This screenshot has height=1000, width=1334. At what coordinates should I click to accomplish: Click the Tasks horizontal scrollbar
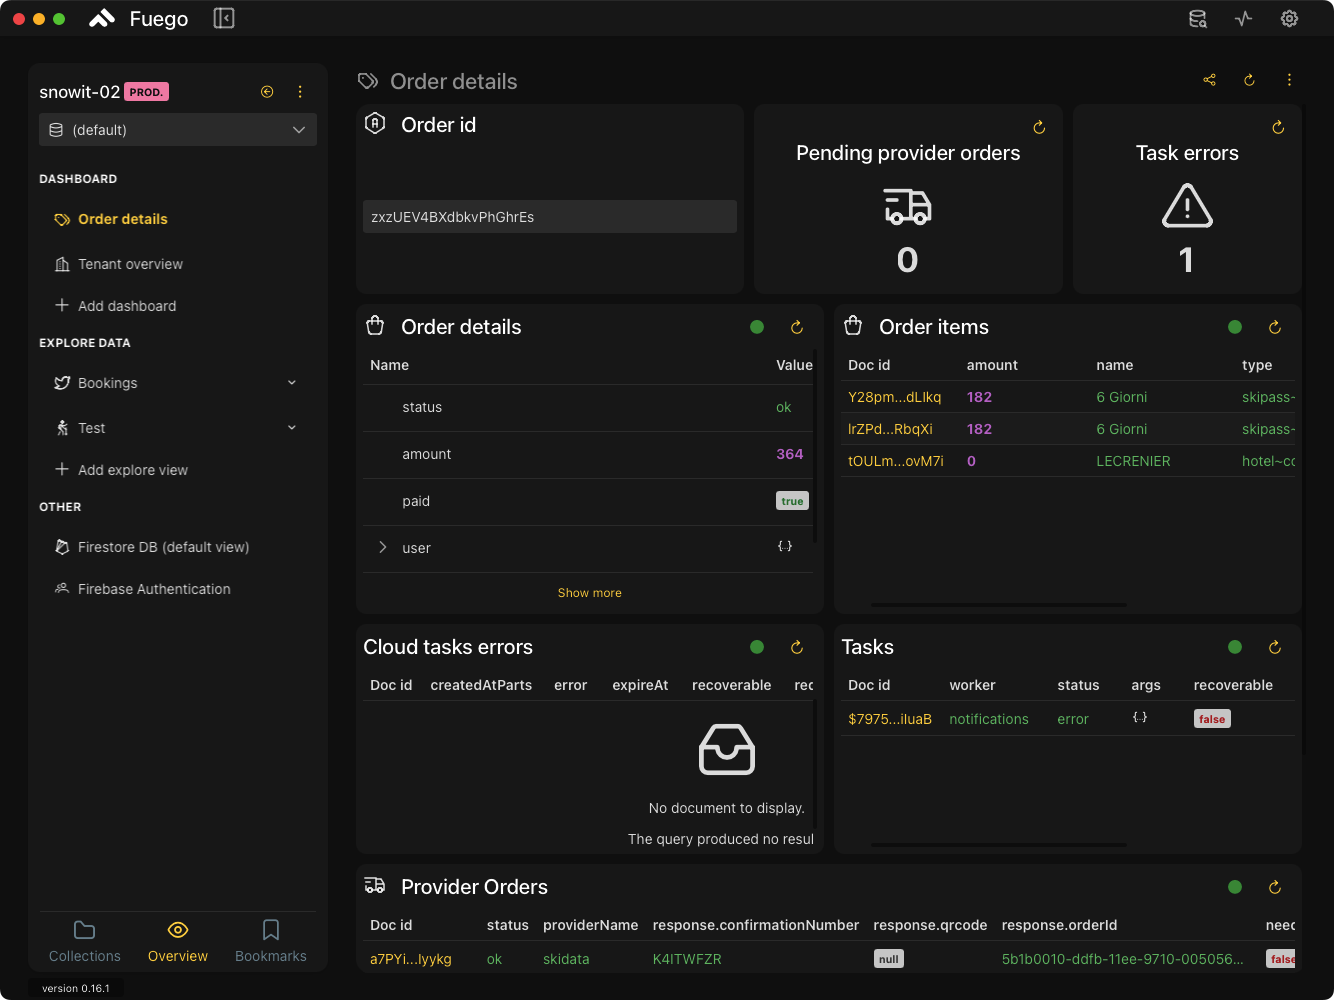coord(998,845)
